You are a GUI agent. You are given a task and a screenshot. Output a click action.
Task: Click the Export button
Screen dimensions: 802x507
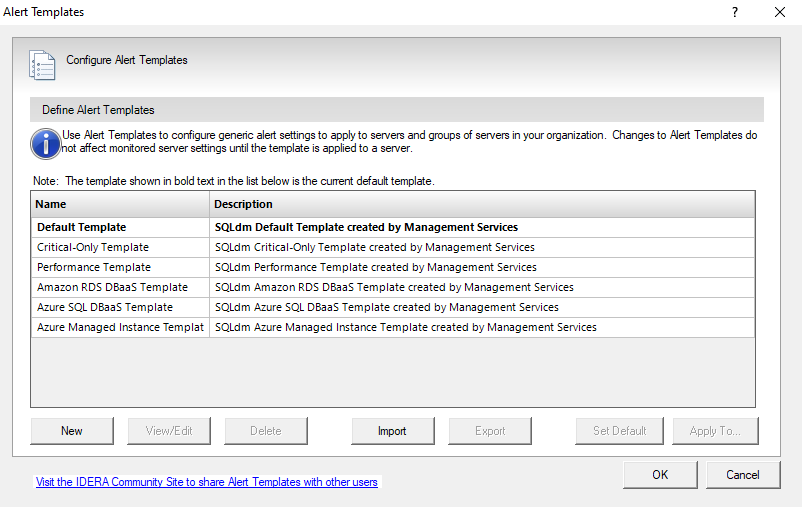[490, 431]
